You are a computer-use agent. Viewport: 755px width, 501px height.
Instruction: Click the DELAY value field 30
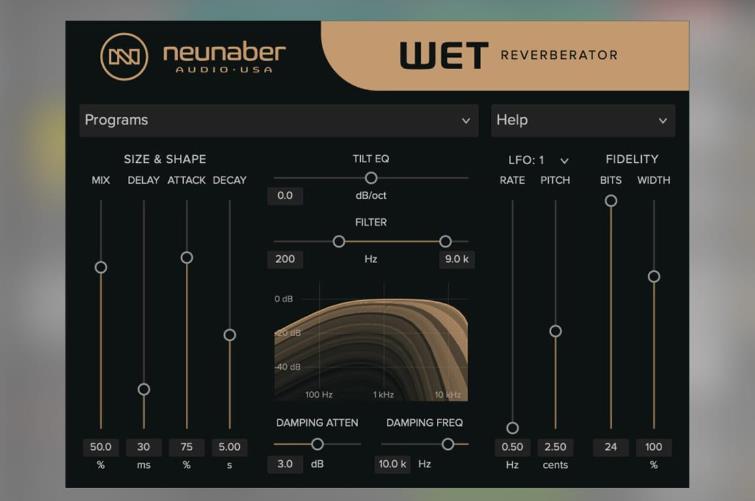(143, 447)
